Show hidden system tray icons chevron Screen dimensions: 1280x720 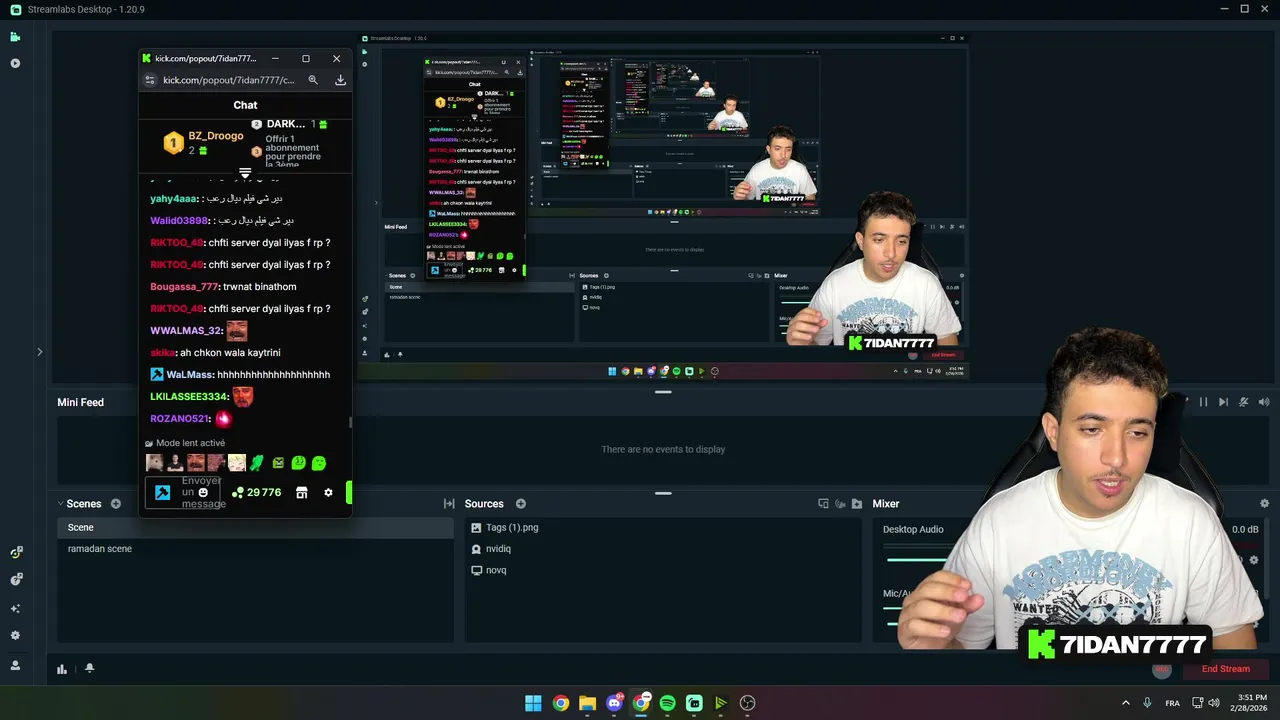[1125, 703]
